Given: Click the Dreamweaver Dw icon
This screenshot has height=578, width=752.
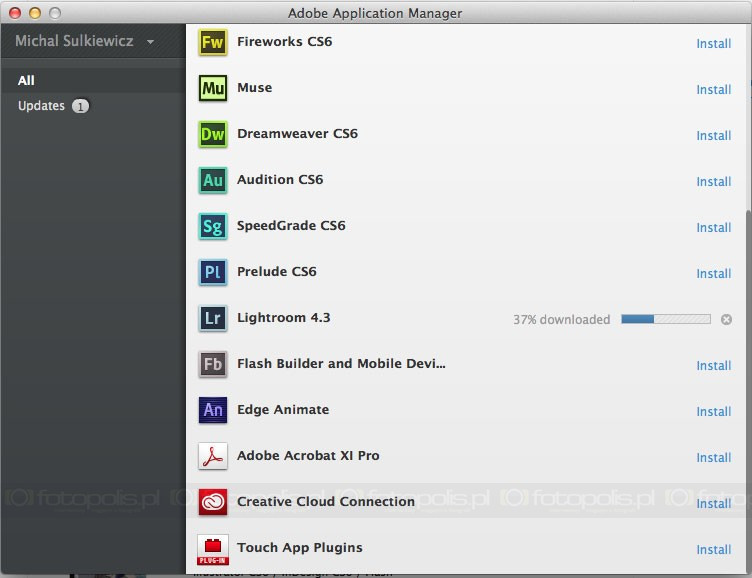Looking at the screenshot, I should click(x=212, y=134).
